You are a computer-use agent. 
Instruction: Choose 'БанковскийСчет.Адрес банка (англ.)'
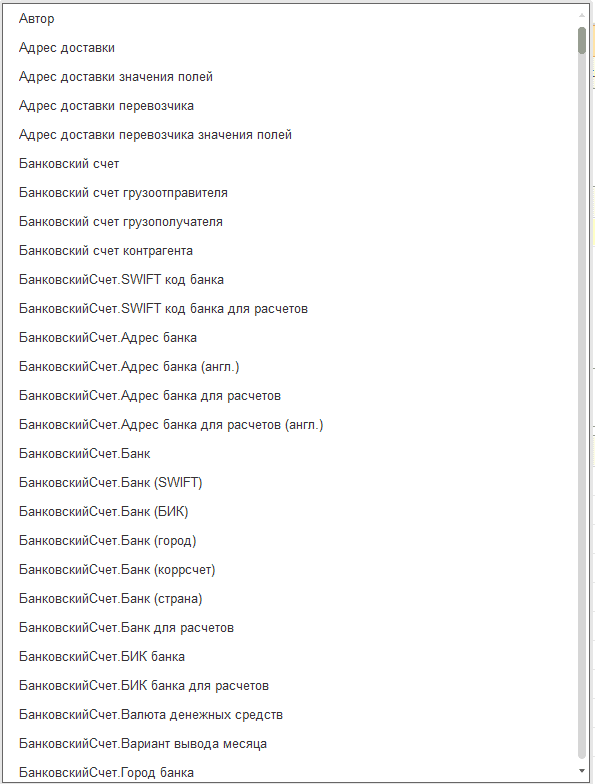coord(290,366)
